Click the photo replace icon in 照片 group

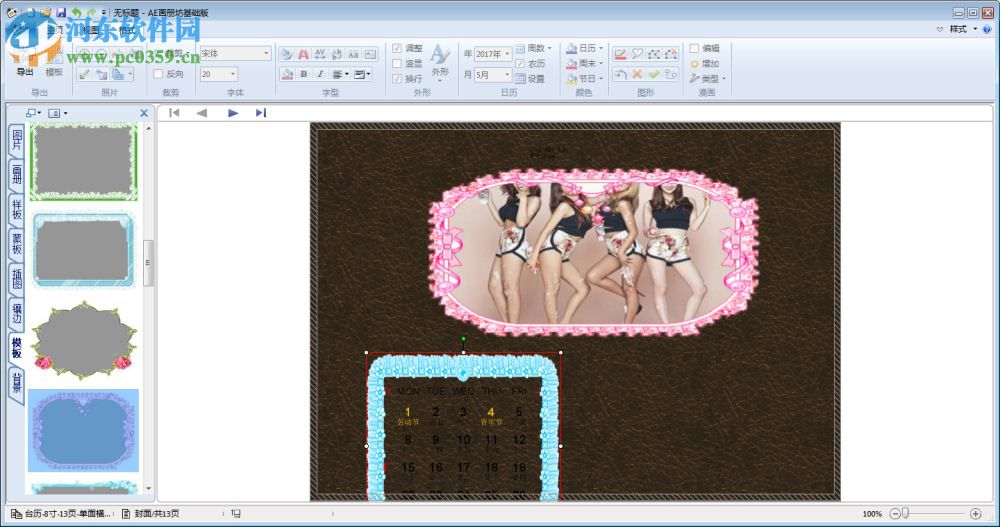pyautogui.click(x=101, y=74)
